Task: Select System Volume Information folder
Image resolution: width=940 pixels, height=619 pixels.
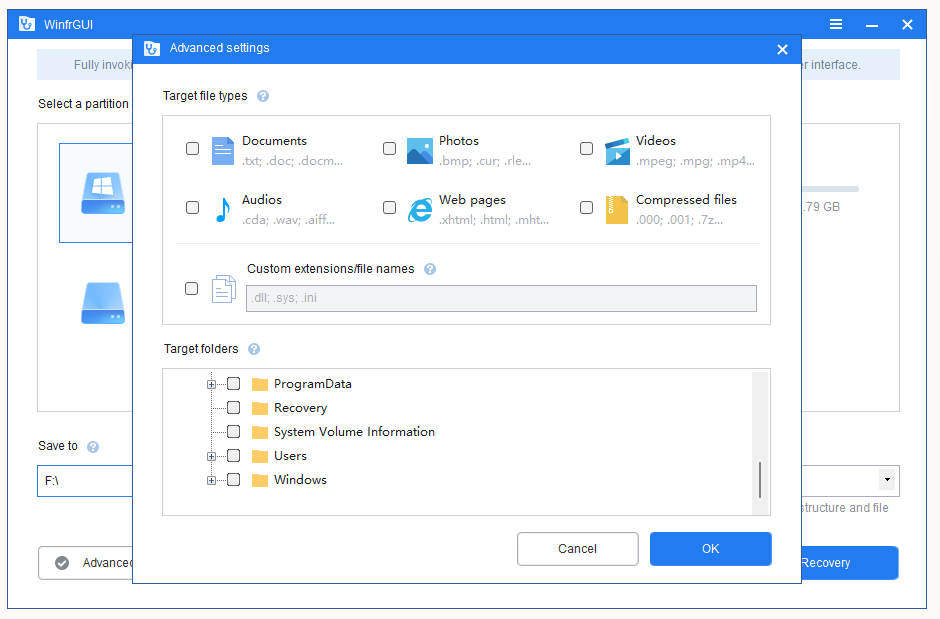Action: [354, 432]
